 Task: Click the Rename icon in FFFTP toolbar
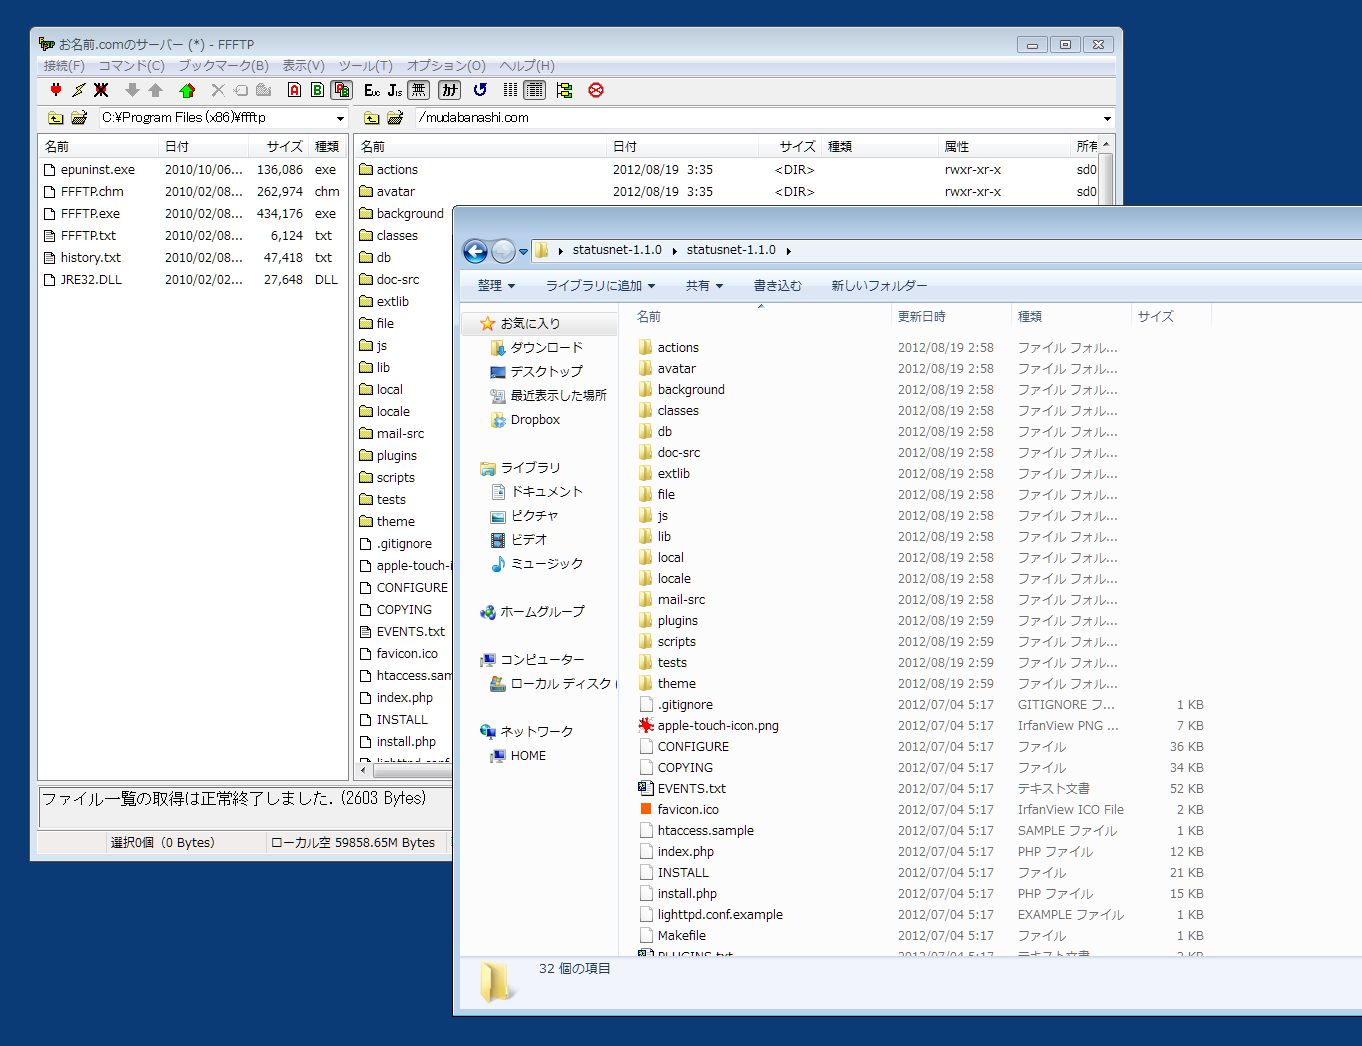pyautogui.click(x=241, y=90)
